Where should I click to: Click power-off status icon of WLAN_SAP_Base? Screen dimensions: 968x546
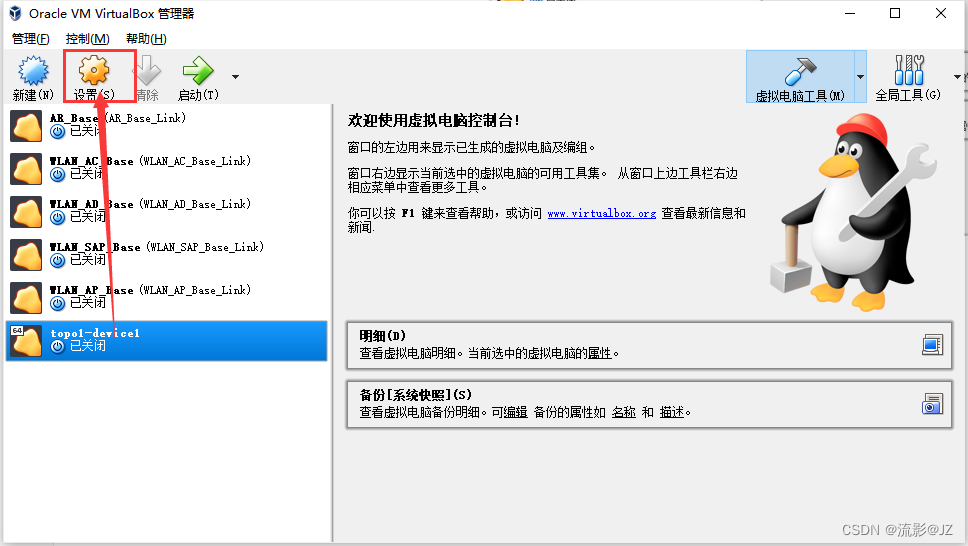click(57, 261)
